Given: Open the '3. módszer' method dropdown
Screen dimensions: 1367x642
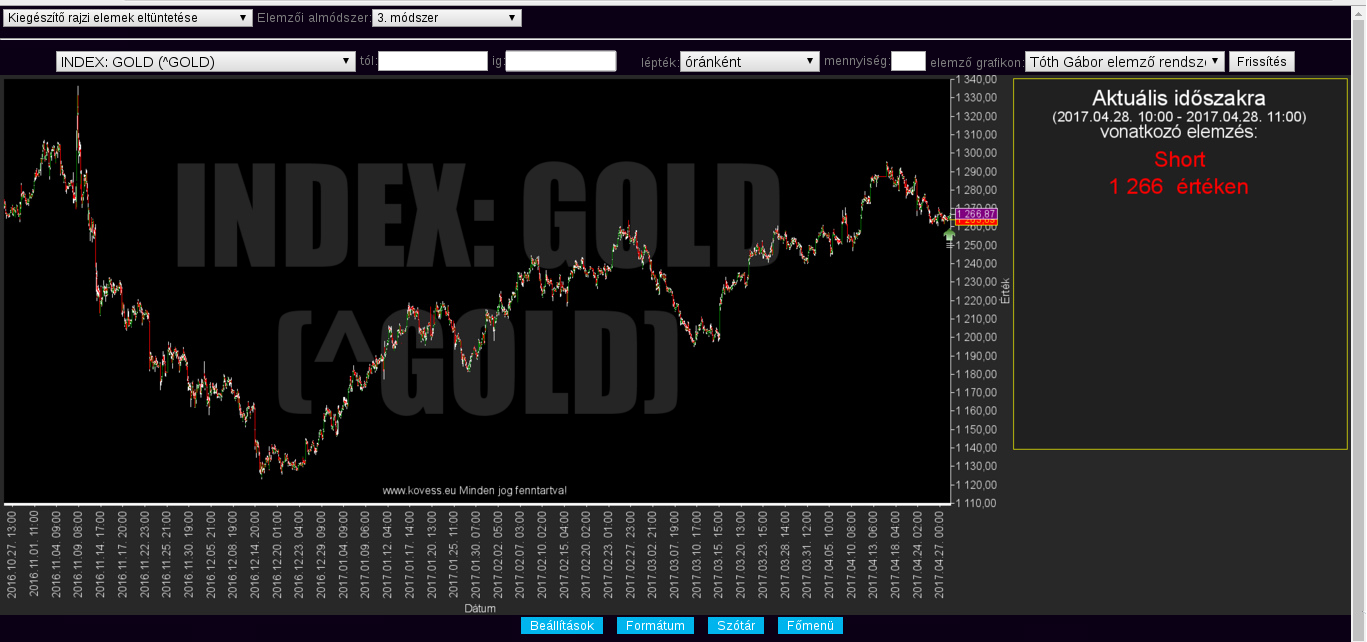Looking at the screenshot, I should [446, 18].
